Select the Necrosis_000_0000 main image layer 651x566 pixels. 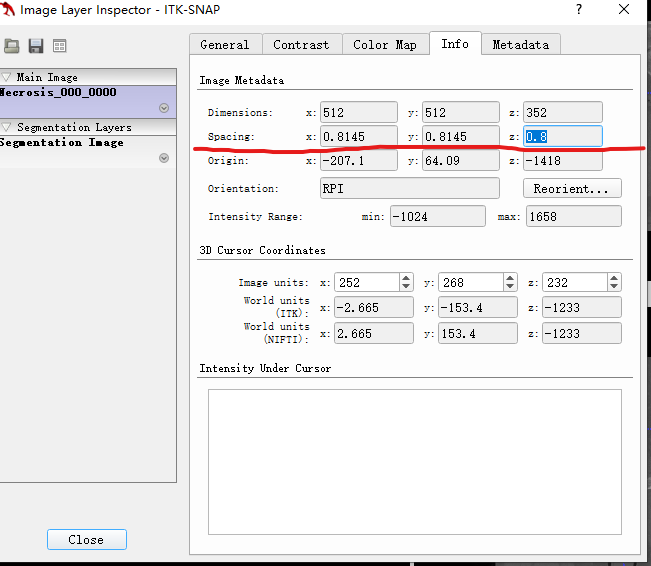click(x=88, y=102)
